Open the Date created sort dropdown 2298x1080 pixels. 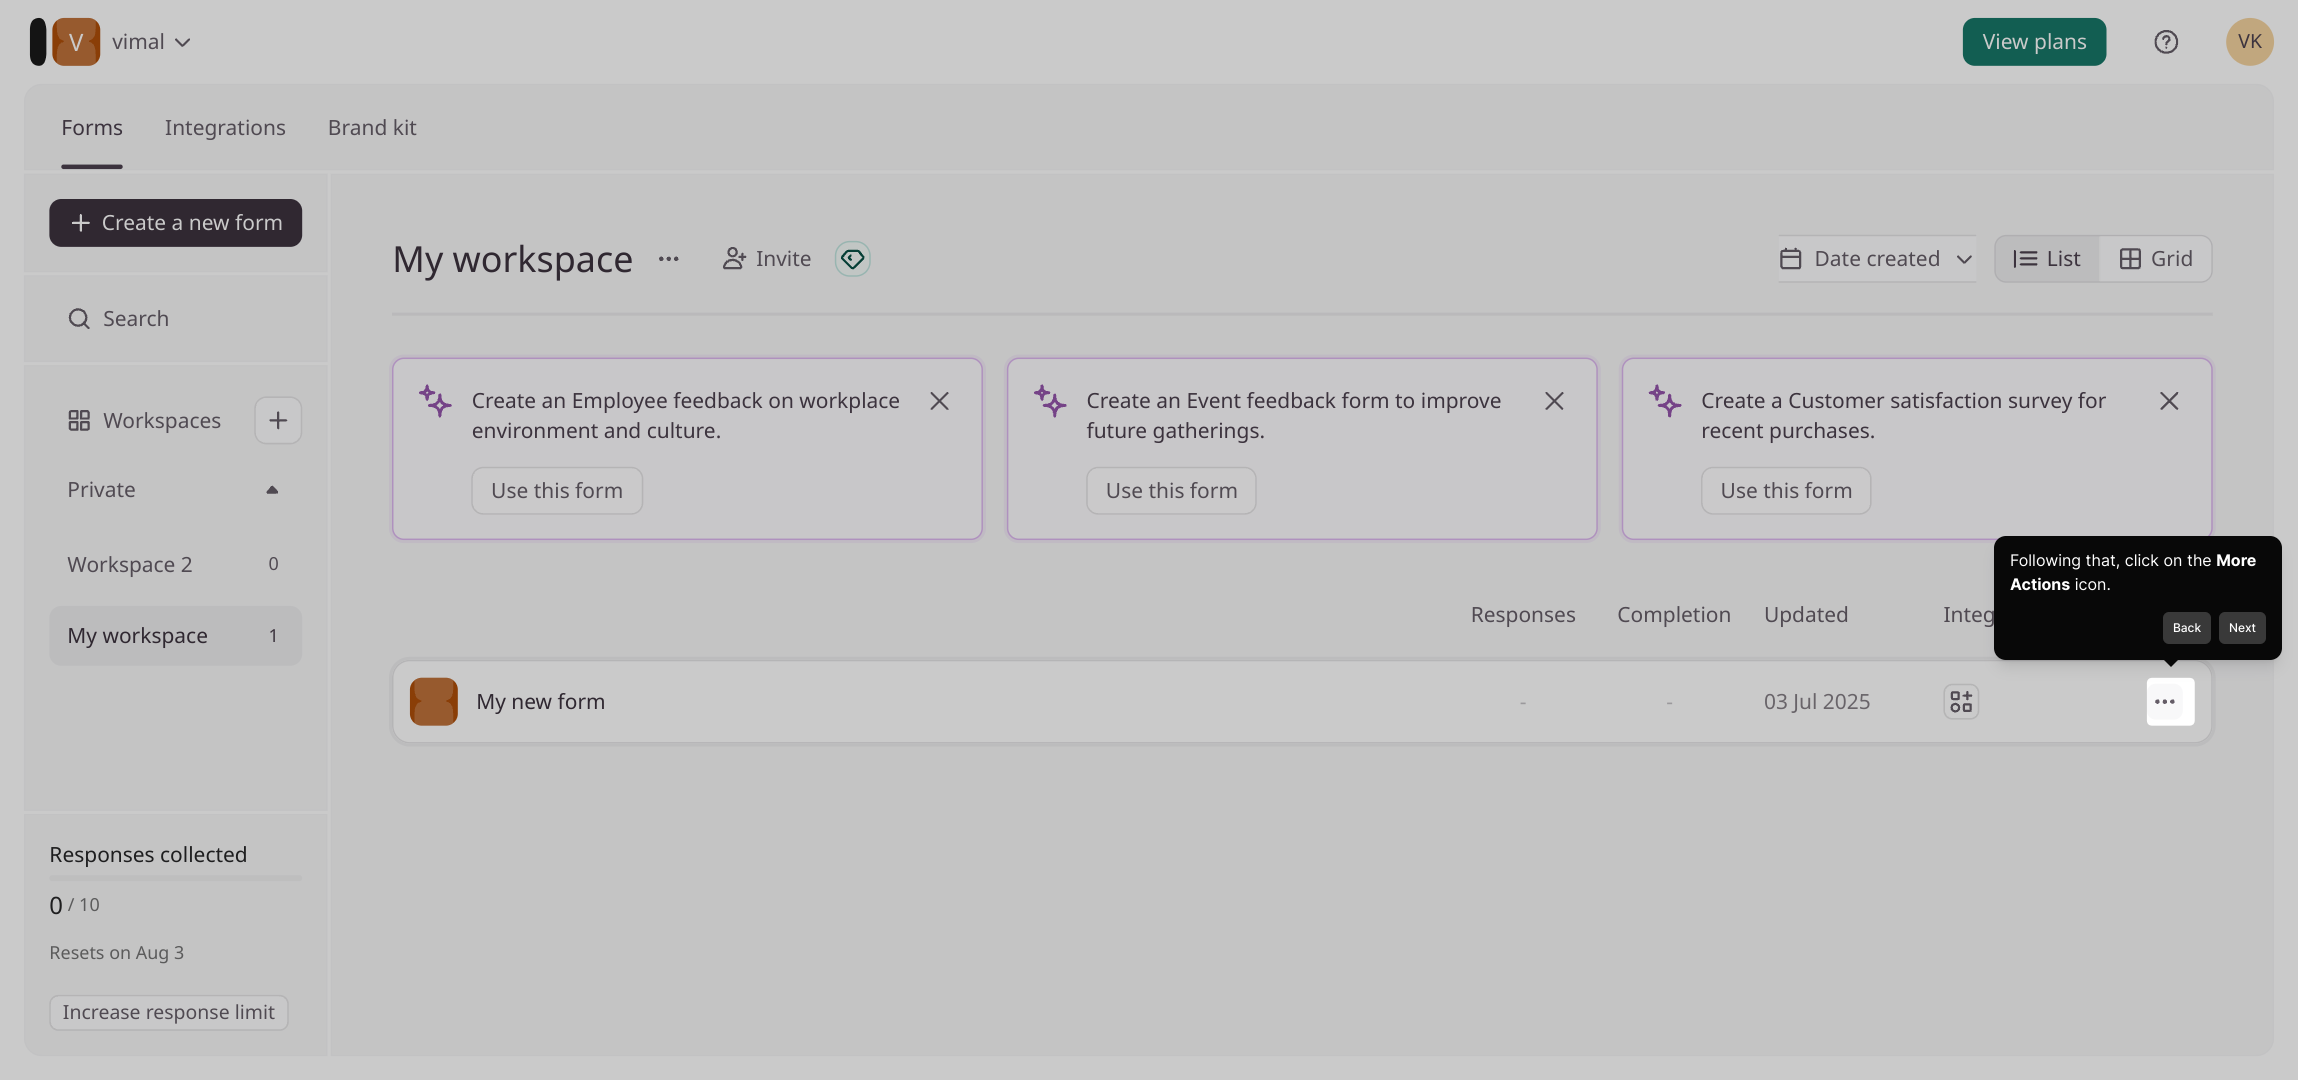[1877, 259]
